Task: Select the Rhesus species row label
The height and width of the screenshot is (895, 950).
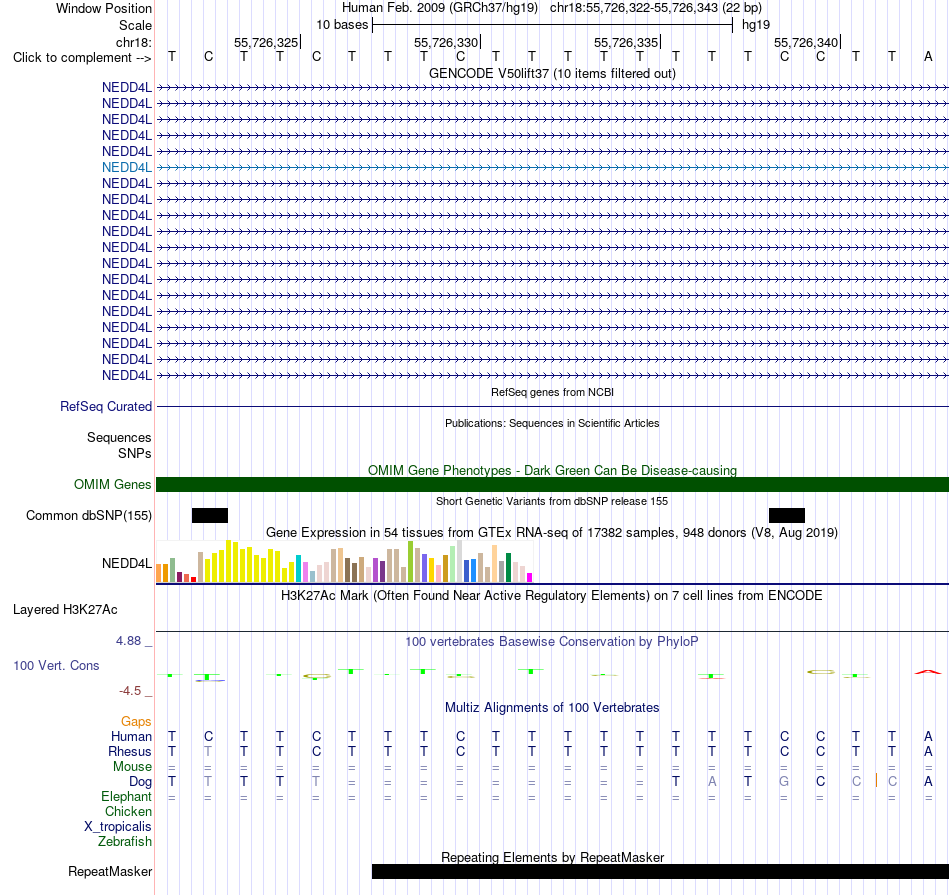Action: point(130,751)
